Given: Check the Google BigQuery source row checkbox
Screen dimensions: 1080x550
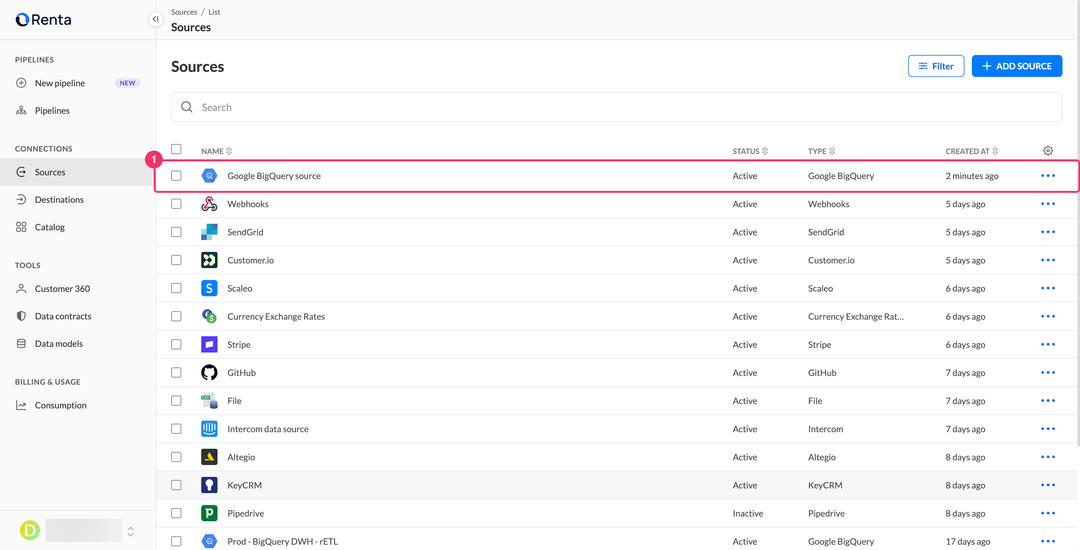Looking at the screenshot, I should point(176,176).
